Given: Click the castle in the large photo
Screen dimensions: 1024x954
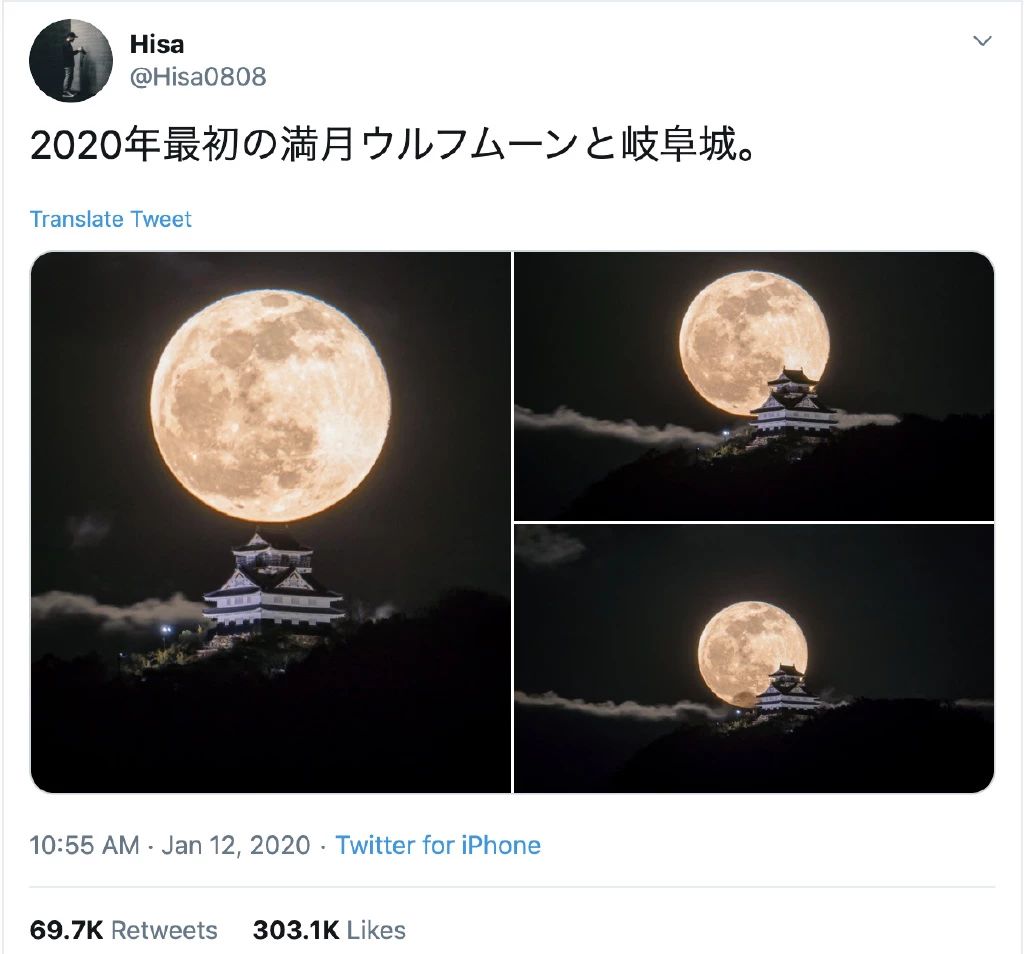Looking at the screenshot, I should tap(274, 581).
